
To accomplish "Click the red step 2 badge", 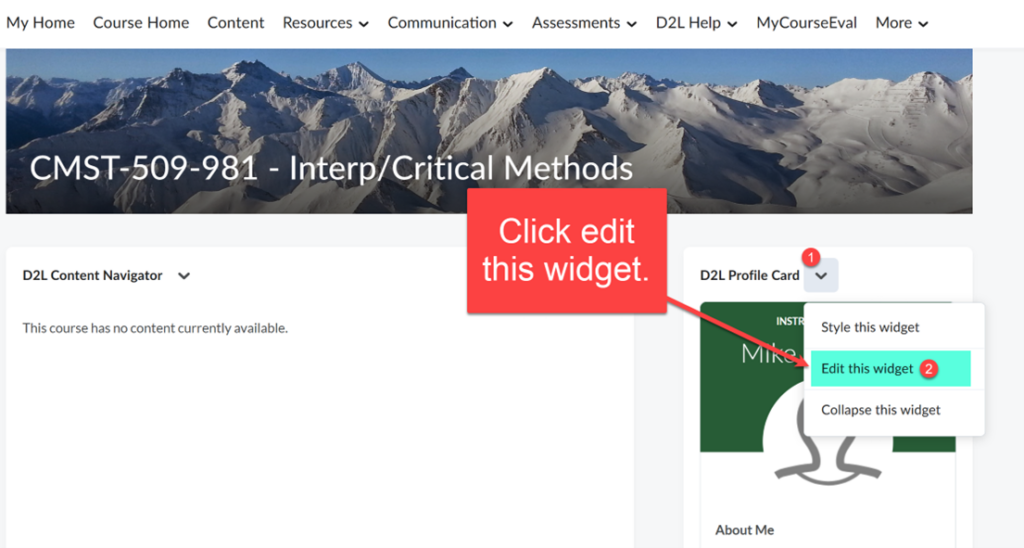I will pos(928,369).
